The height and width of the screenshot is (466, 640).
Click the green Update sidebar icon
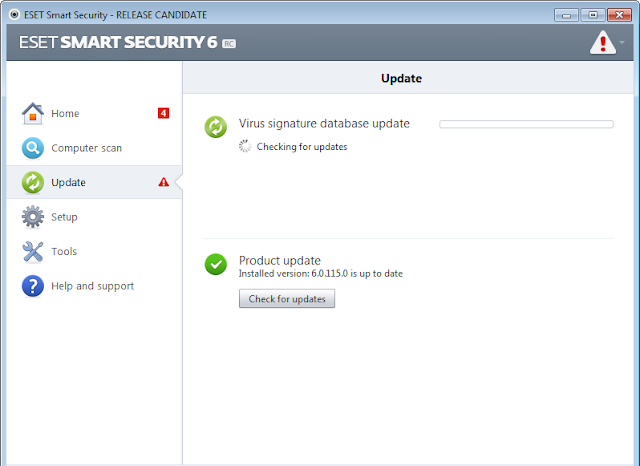(33, 182)
